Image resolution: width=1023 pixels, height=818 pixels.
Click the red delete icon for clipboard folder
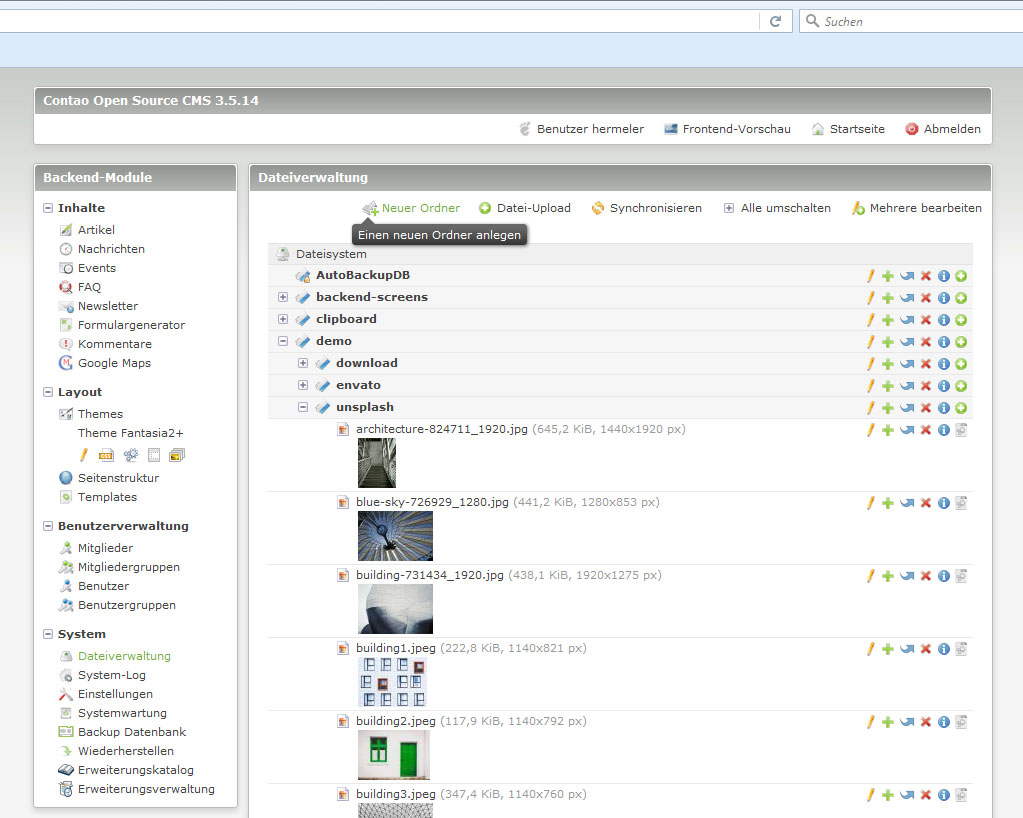[926, 320]
